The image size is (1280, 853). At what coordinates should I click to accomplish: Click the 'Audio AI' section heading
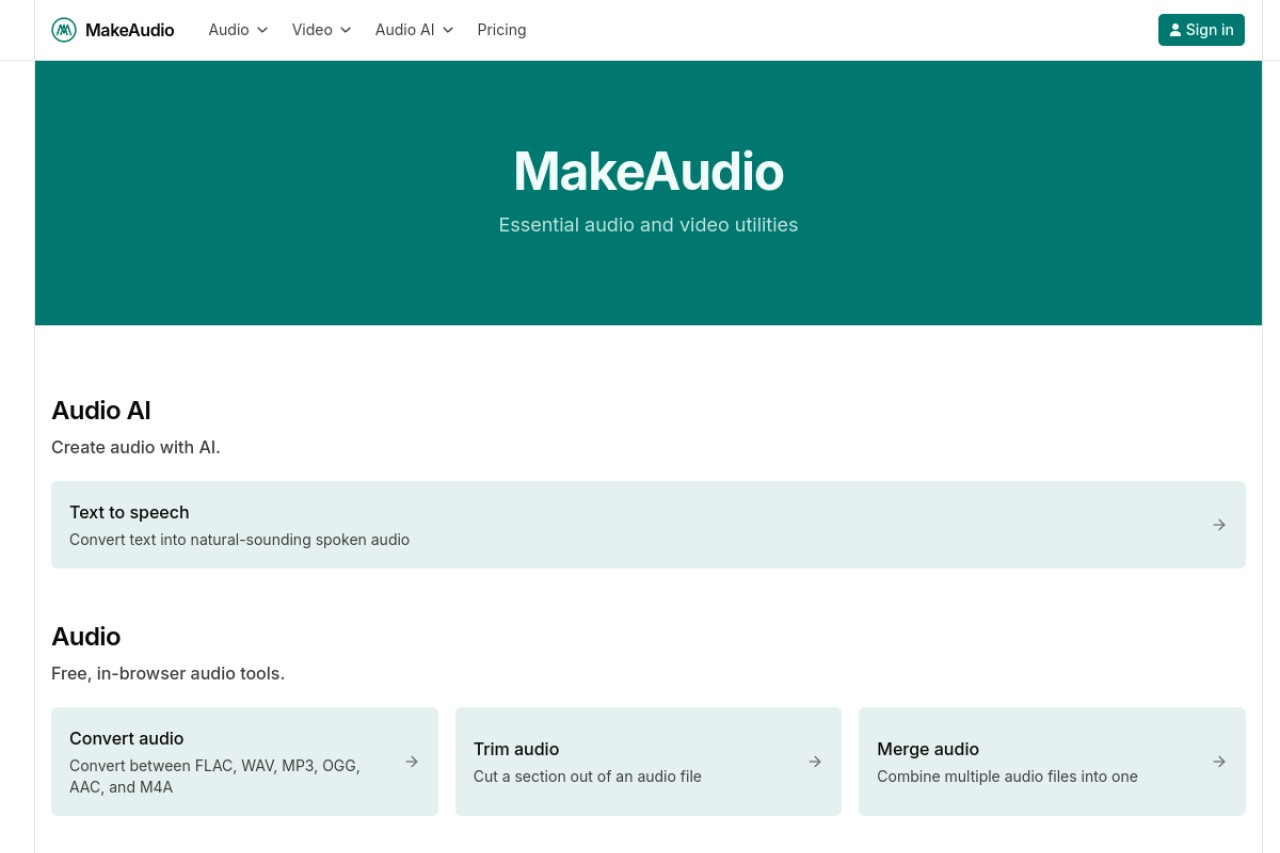coord(101,410)
